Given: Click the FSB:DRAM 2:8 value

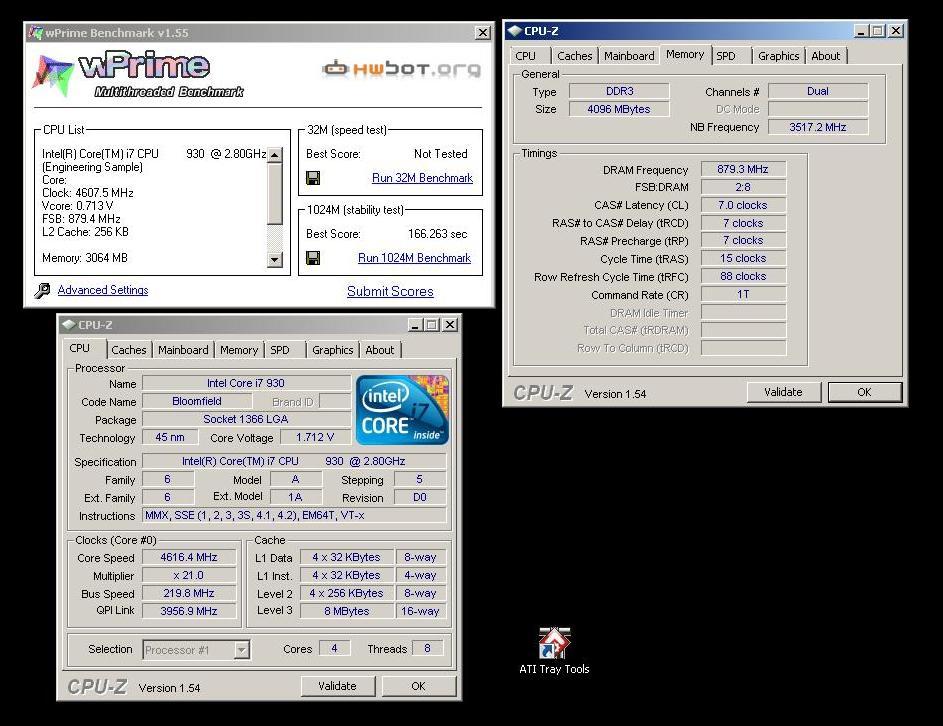Looking at the screenshot, I should [x=743, y=187].
